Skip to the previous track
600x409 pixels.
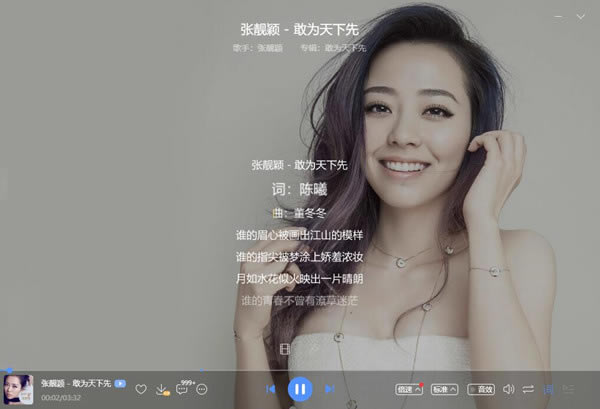pos(271,389)
